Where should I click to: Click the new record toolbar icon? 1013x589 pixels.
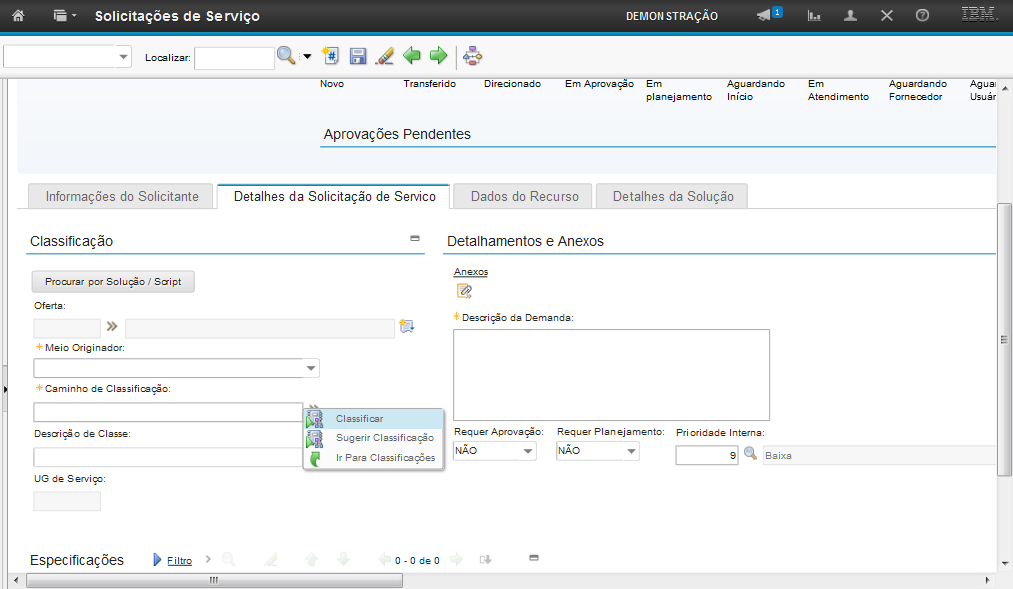click(x=331, y=56)
